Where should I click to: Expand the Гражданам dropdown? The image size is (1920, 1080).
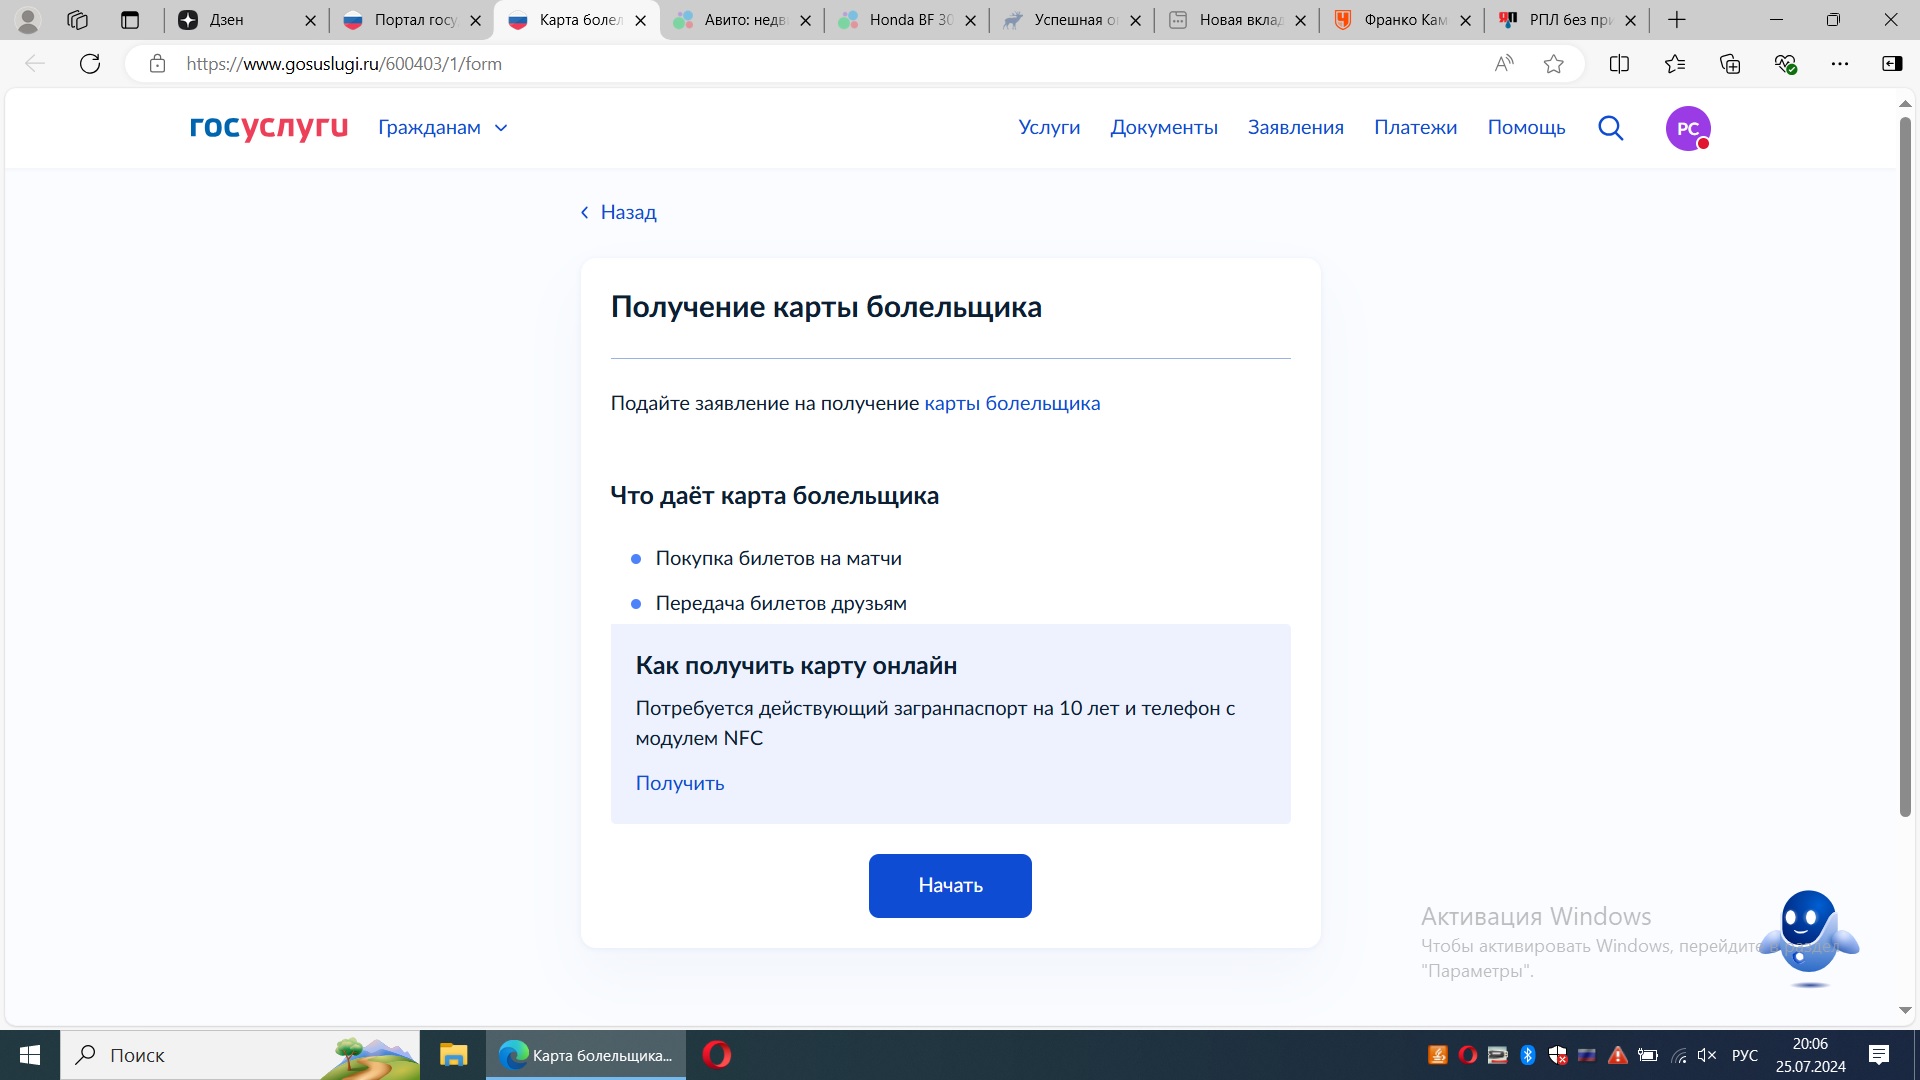443,128
